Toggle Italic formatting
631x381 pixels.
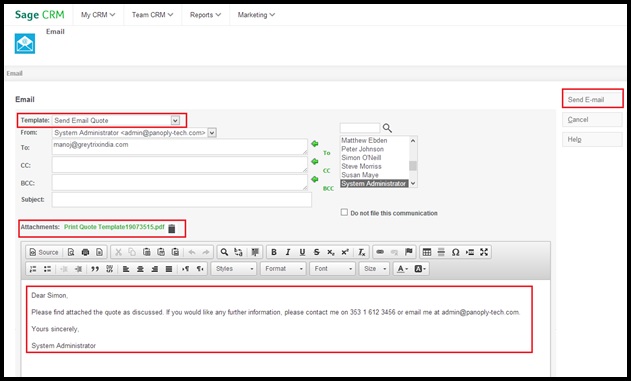tap(288, 252)
